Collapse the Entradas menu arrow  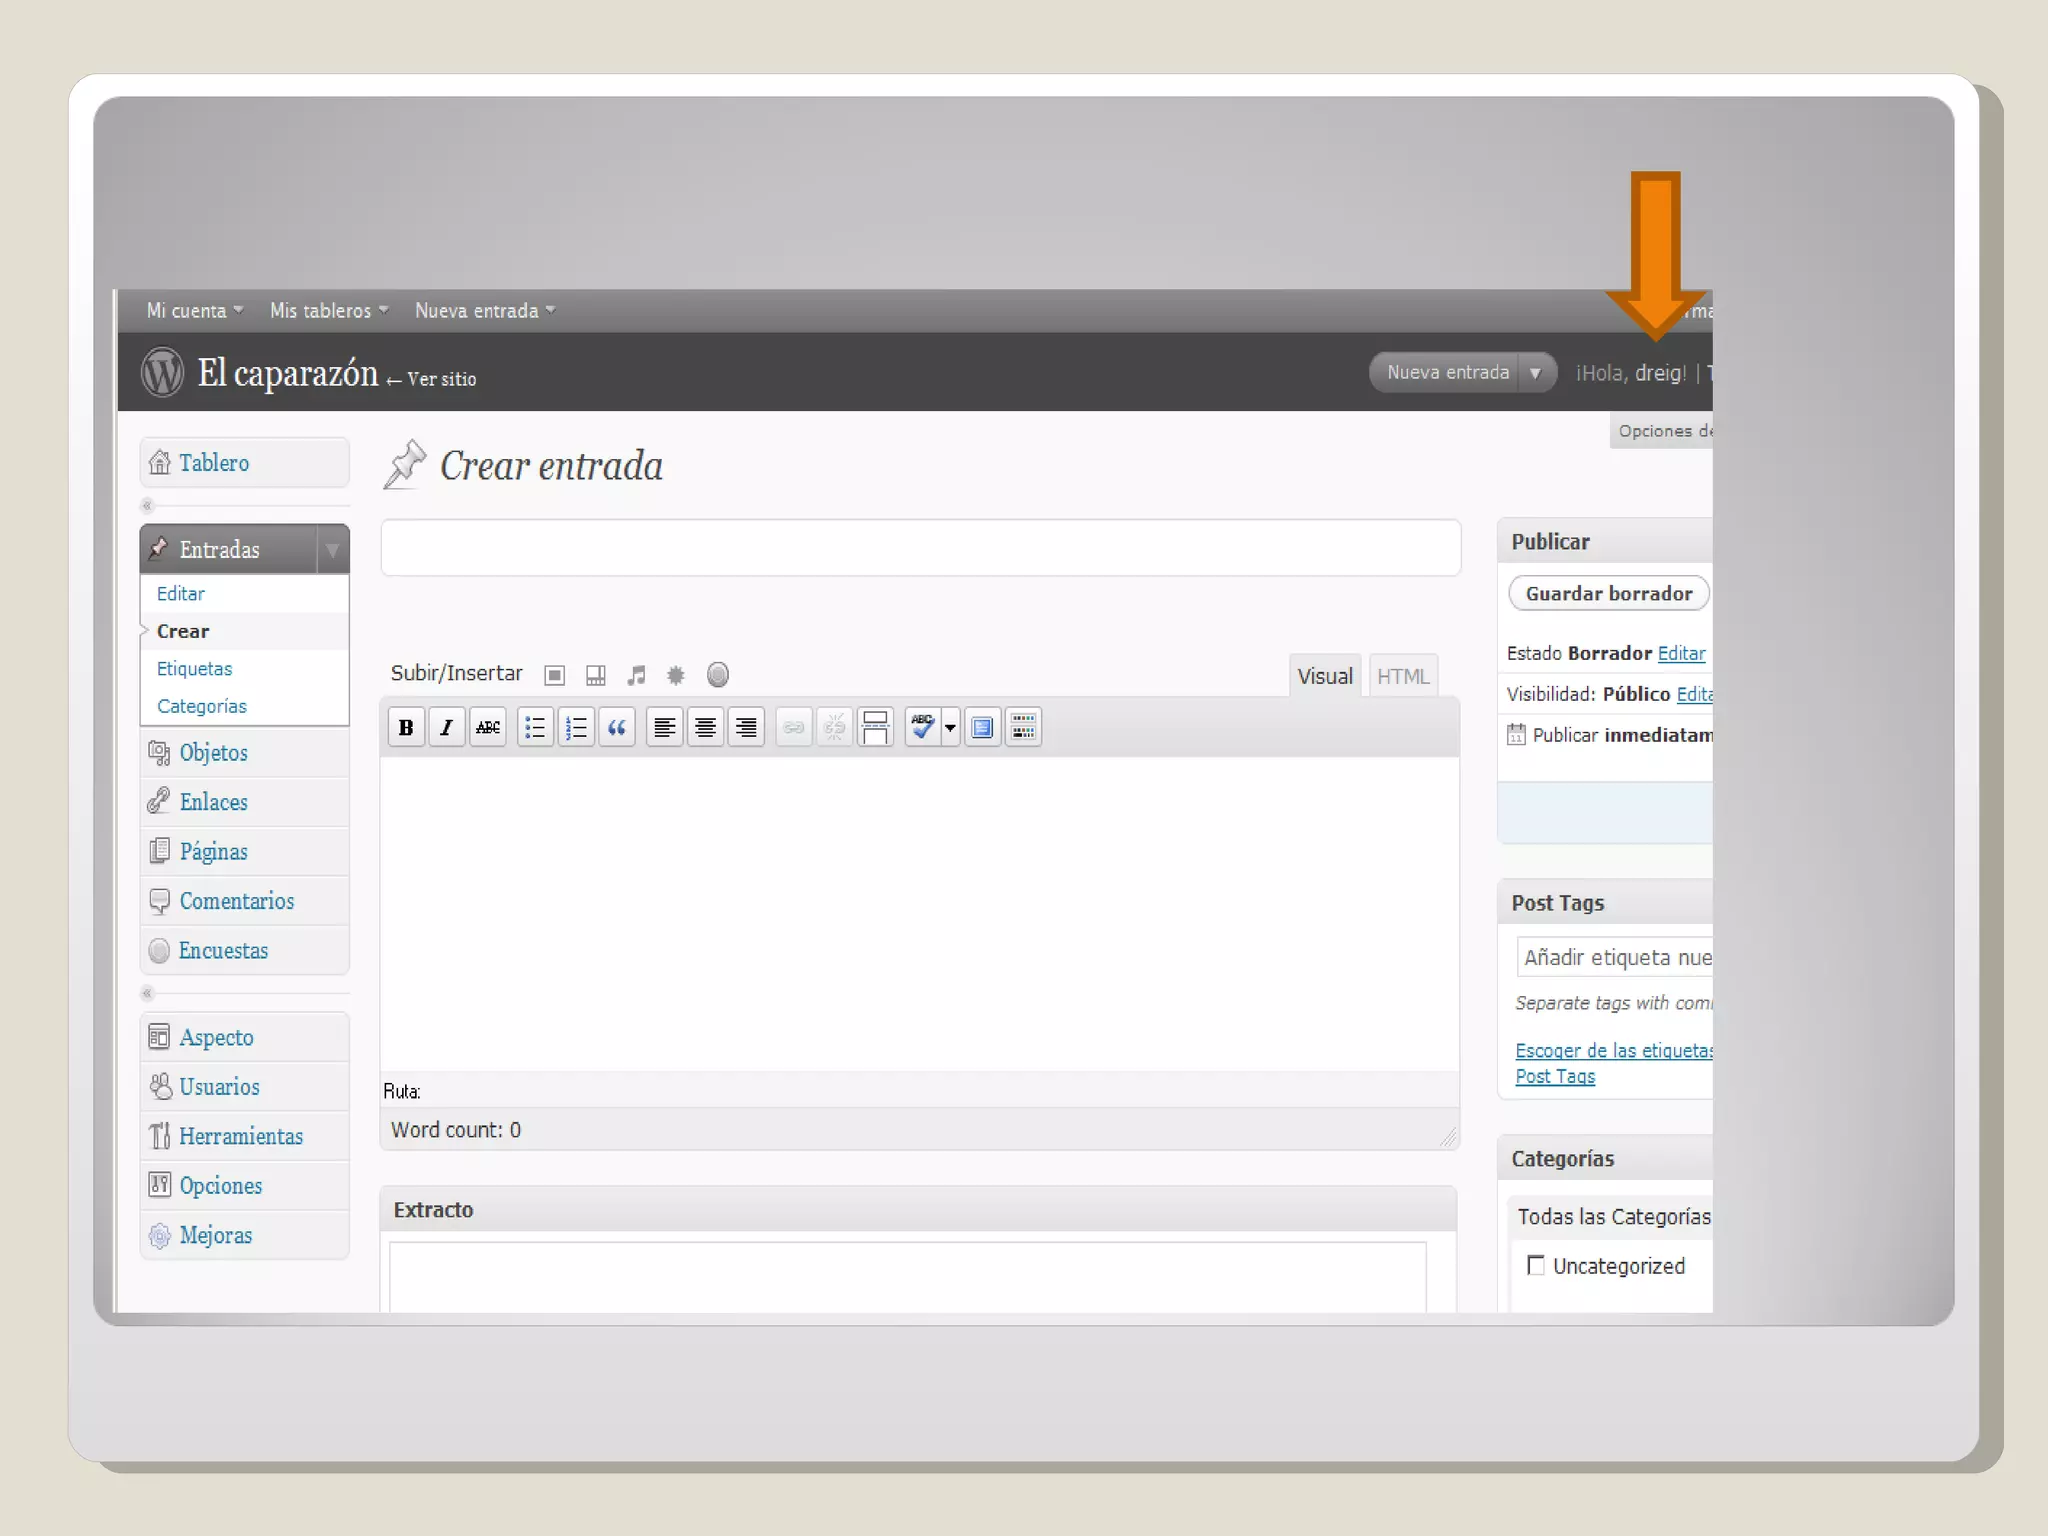pyautogui.click(x=332, y=549)
